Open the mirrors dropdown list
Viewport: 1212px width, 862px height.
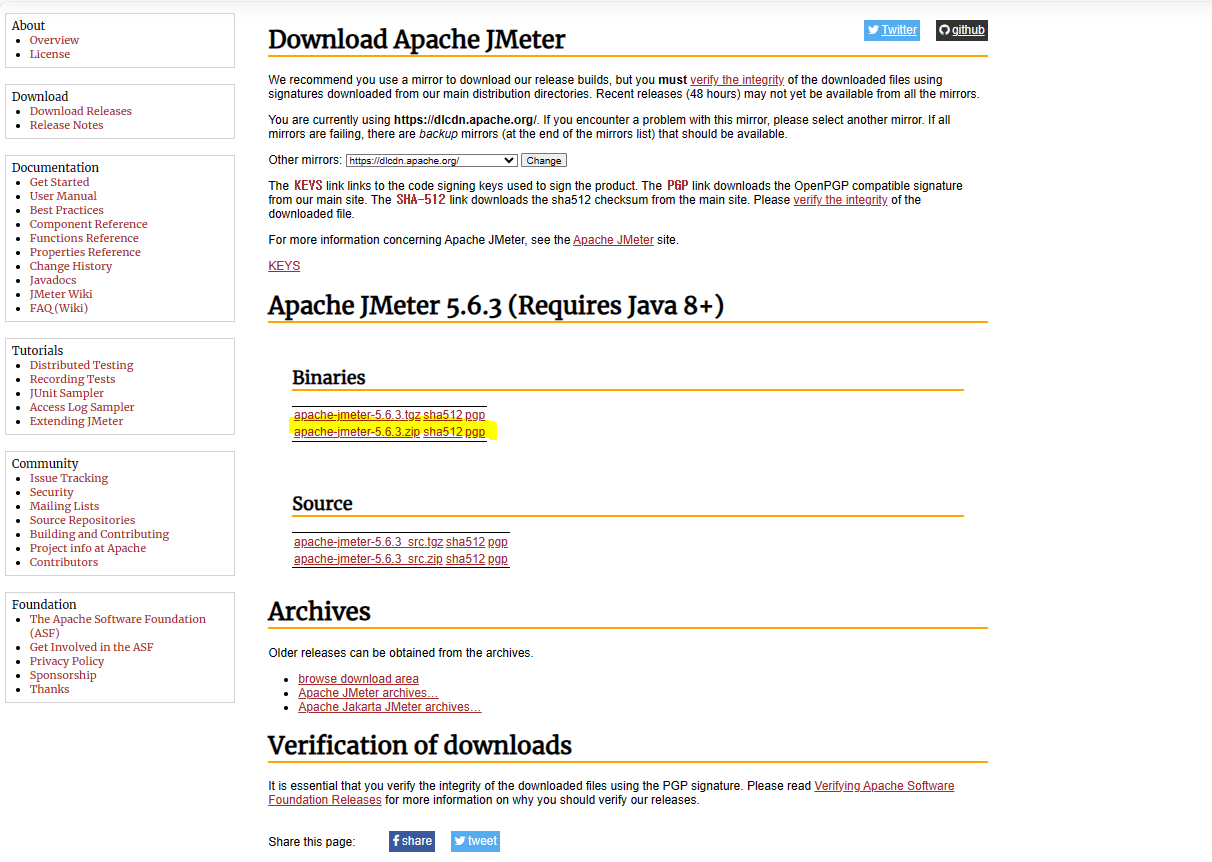click(x=431, y=160)
